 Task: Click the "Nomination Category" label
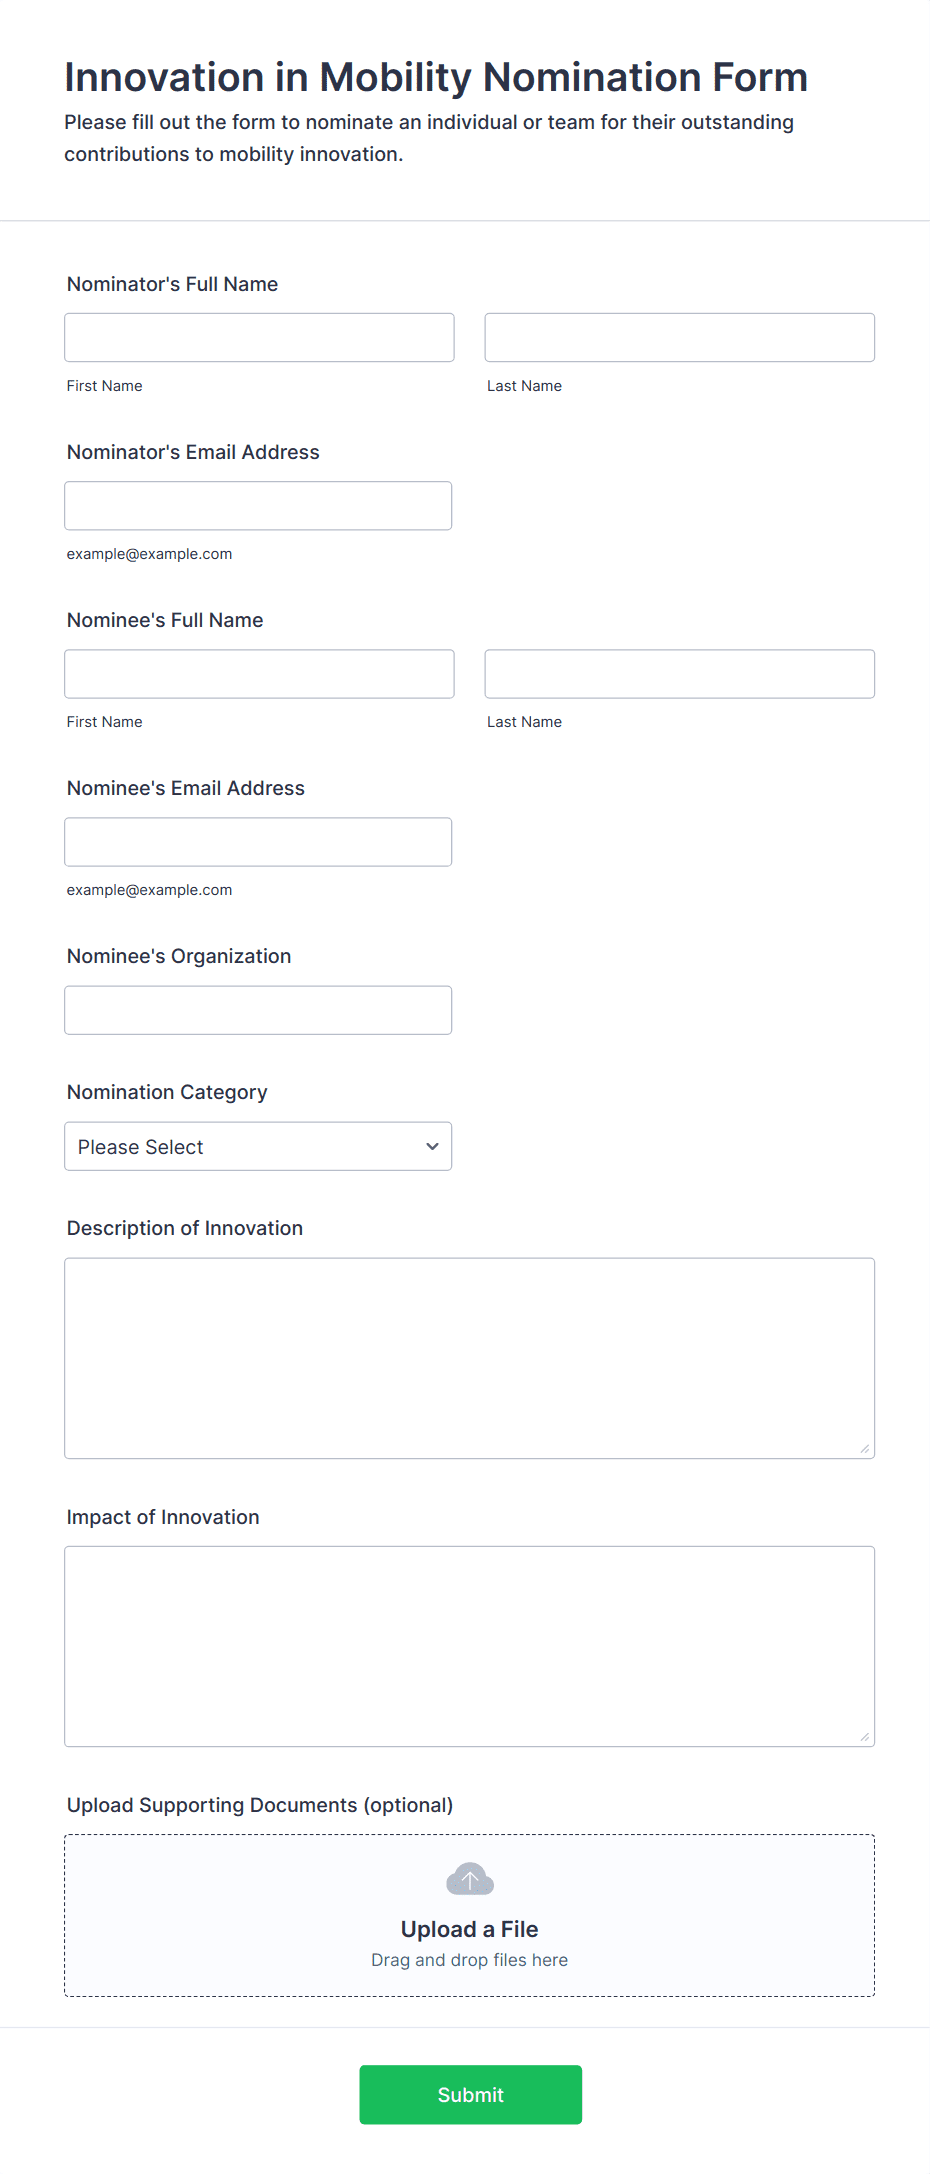(167, 1092)
